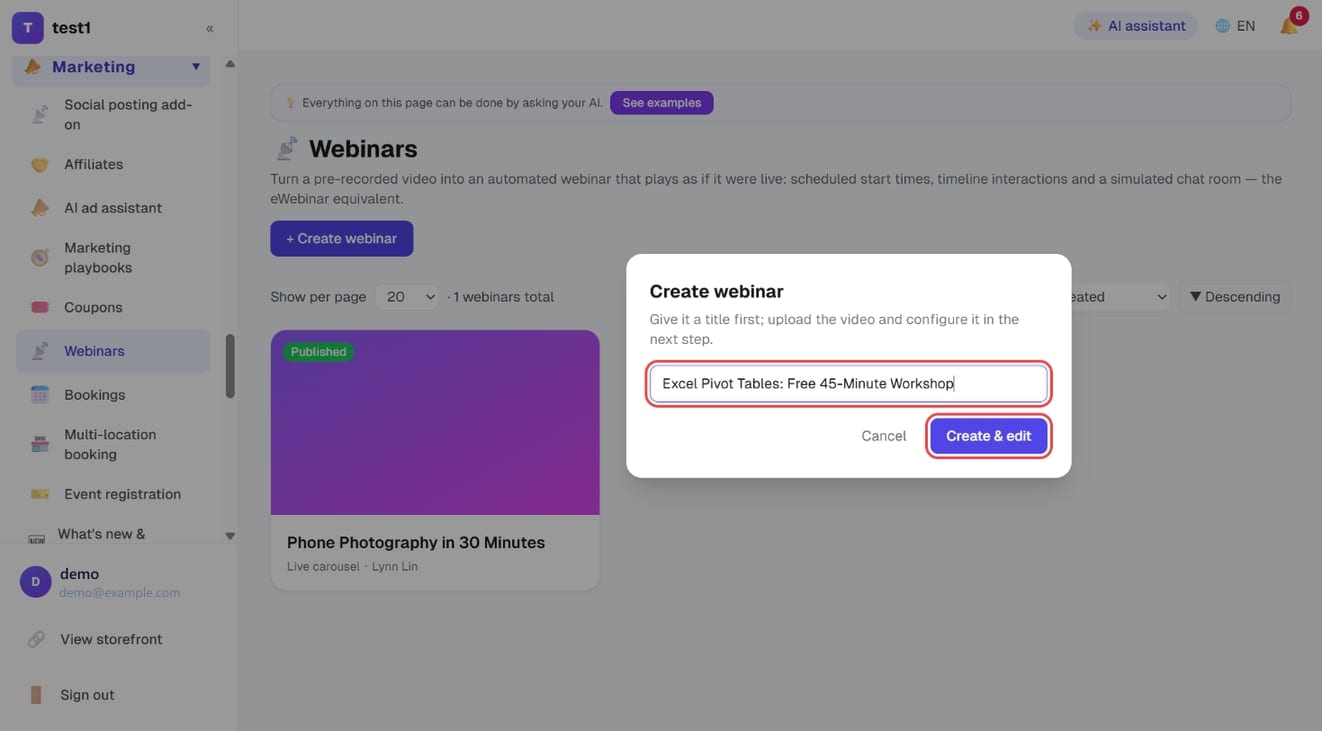The width and height of the screenshot is (1322, 731).
Task: Open the AI ad assistant page
Action: [x=113, y=208]
